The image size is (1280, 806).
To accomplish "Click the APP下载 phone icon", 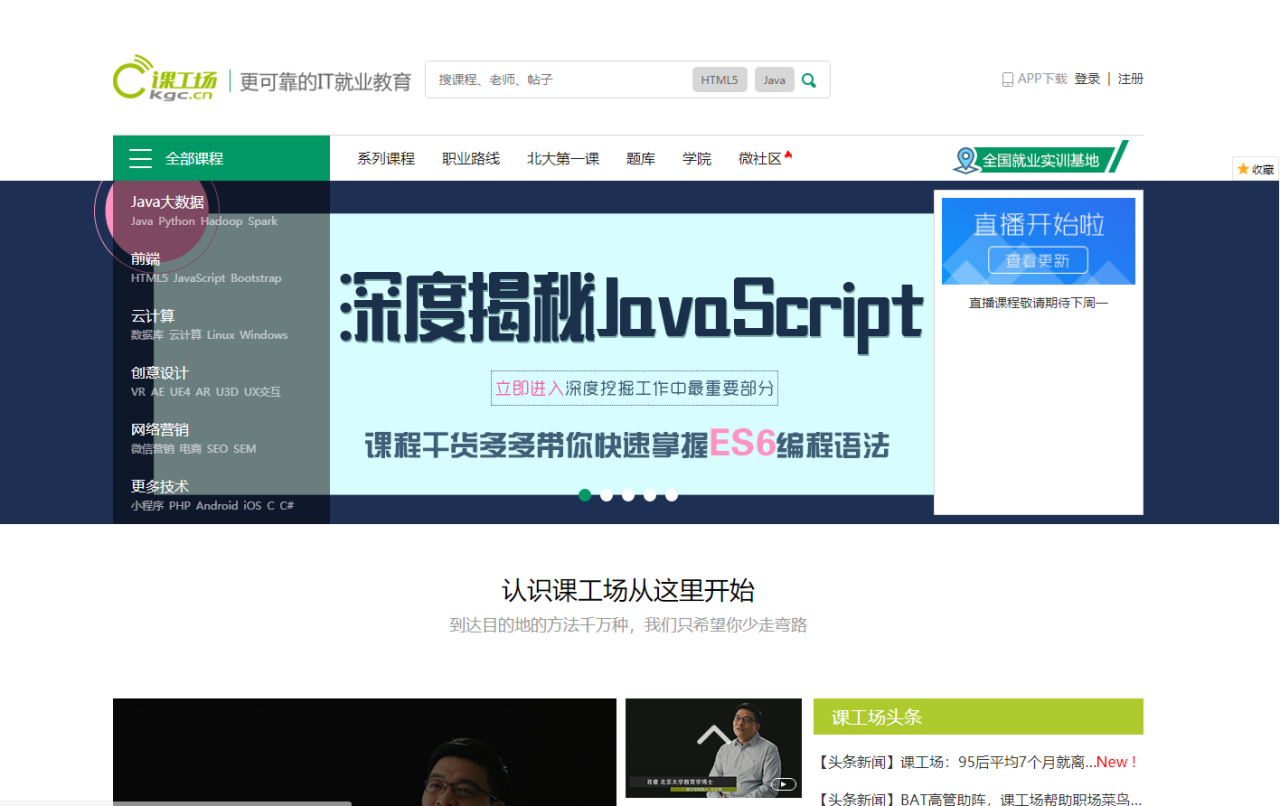I will [x=1007, y=79].
